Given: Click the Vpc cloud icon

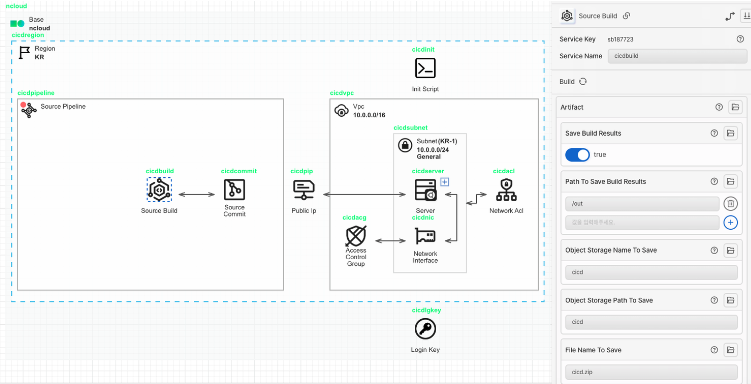Looking at the screenshot, I should pyautogui.click(x=341, y=111).
